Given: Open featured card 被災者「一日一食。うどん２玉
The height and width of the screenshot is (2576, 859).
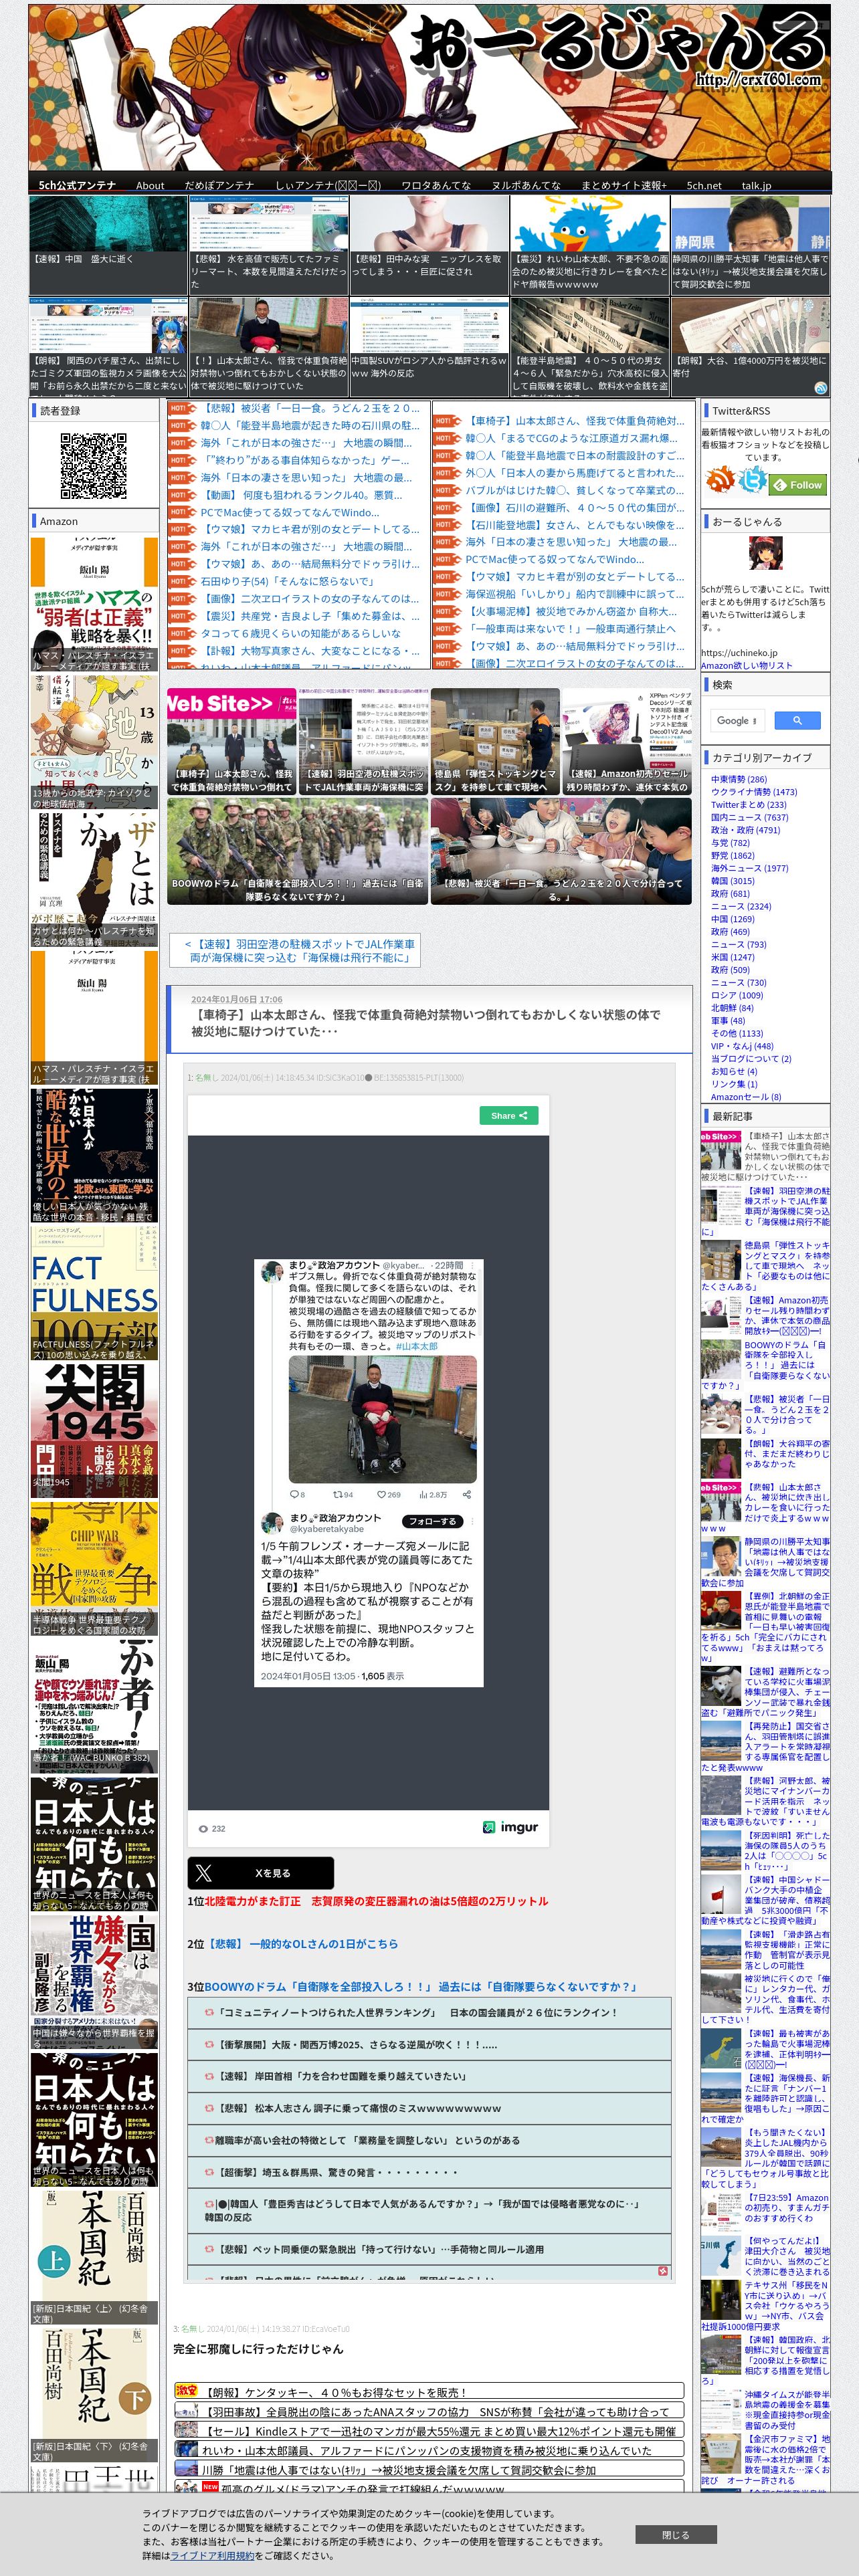Looking at the screenshot, I should 561,851.
